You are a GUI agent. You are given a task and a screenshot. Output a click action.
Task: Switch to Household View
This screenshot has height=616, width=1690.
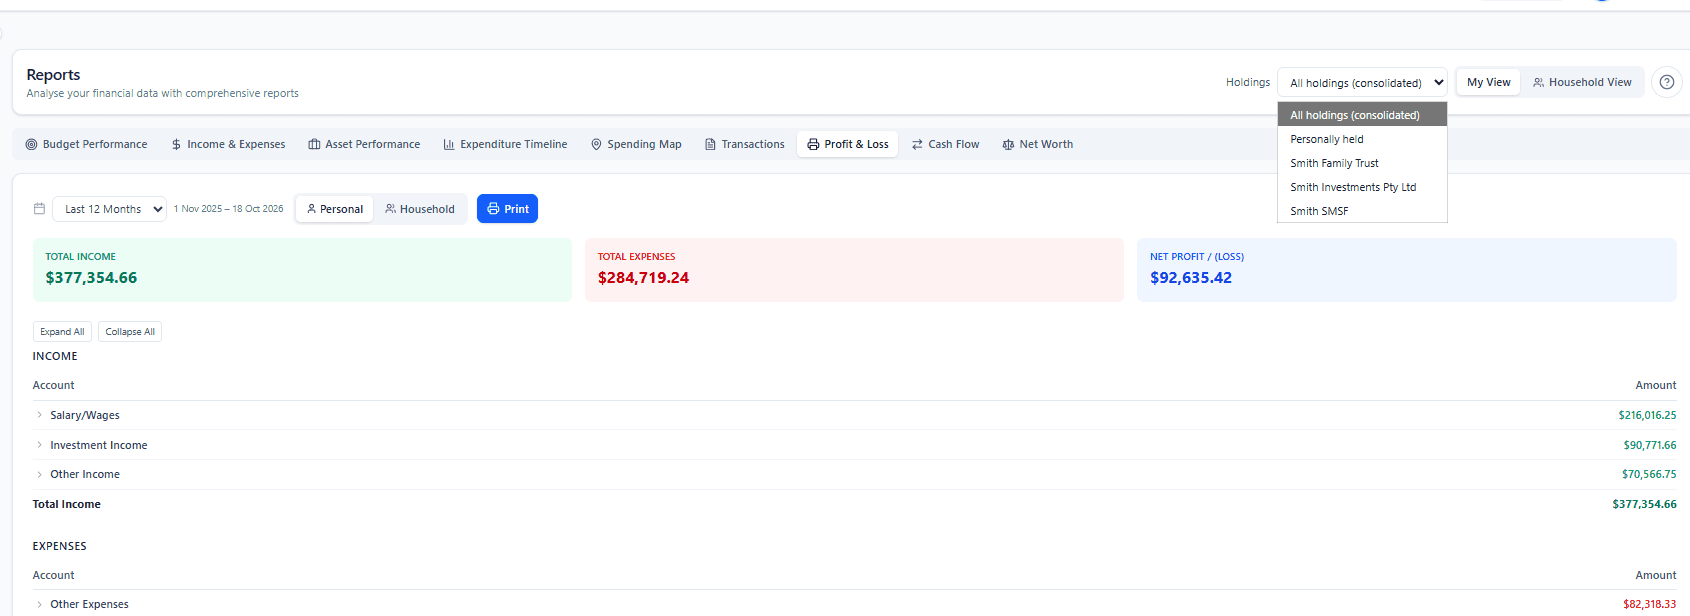(x=1582, y=82)
